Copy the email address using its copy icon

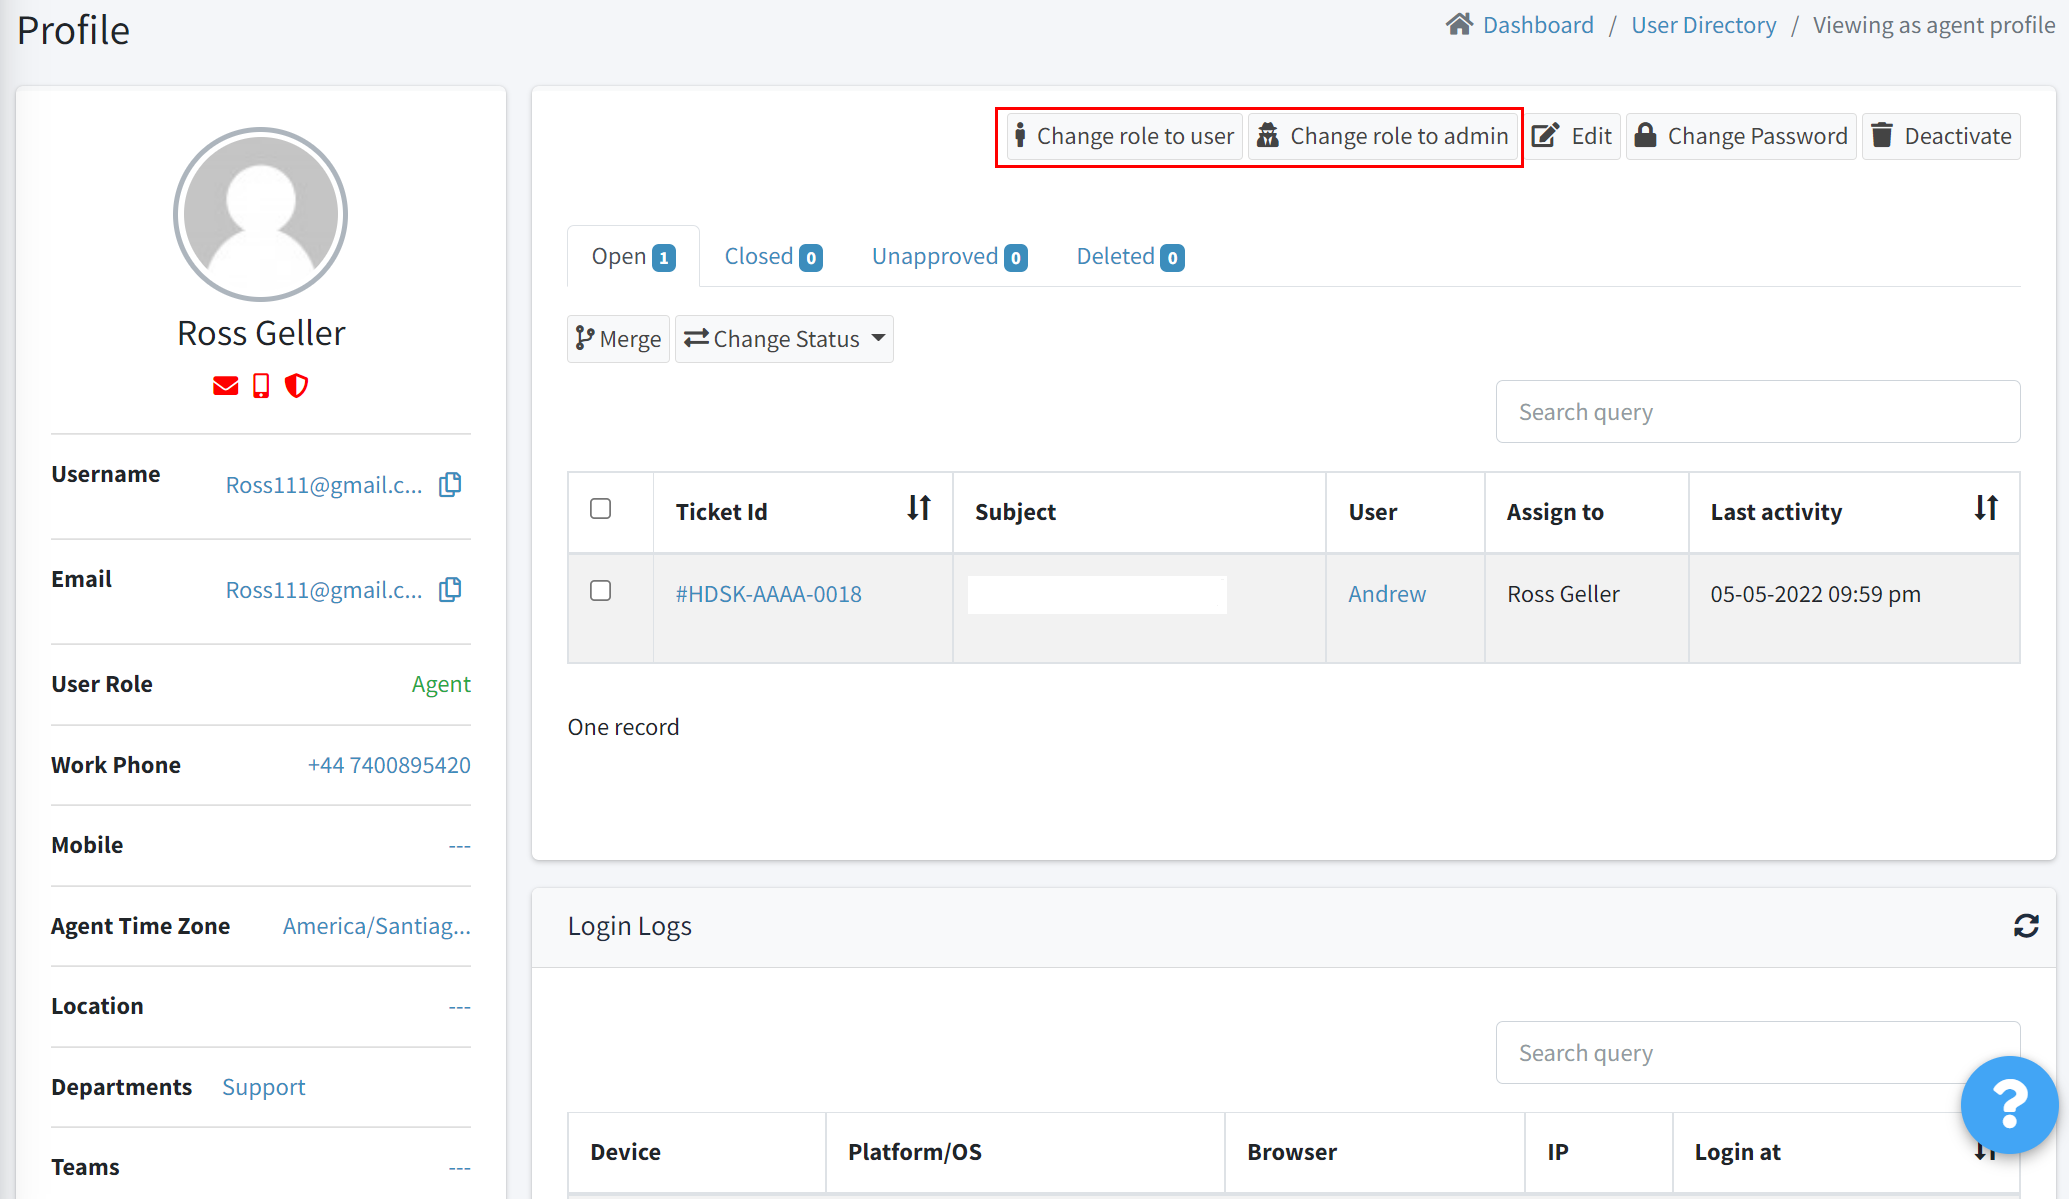pos(450,589)
